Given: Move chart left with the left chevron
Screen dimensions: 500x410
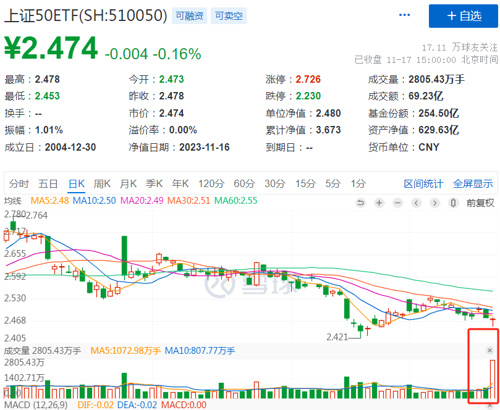Looking at the screenshot, I should click(416, 202).
